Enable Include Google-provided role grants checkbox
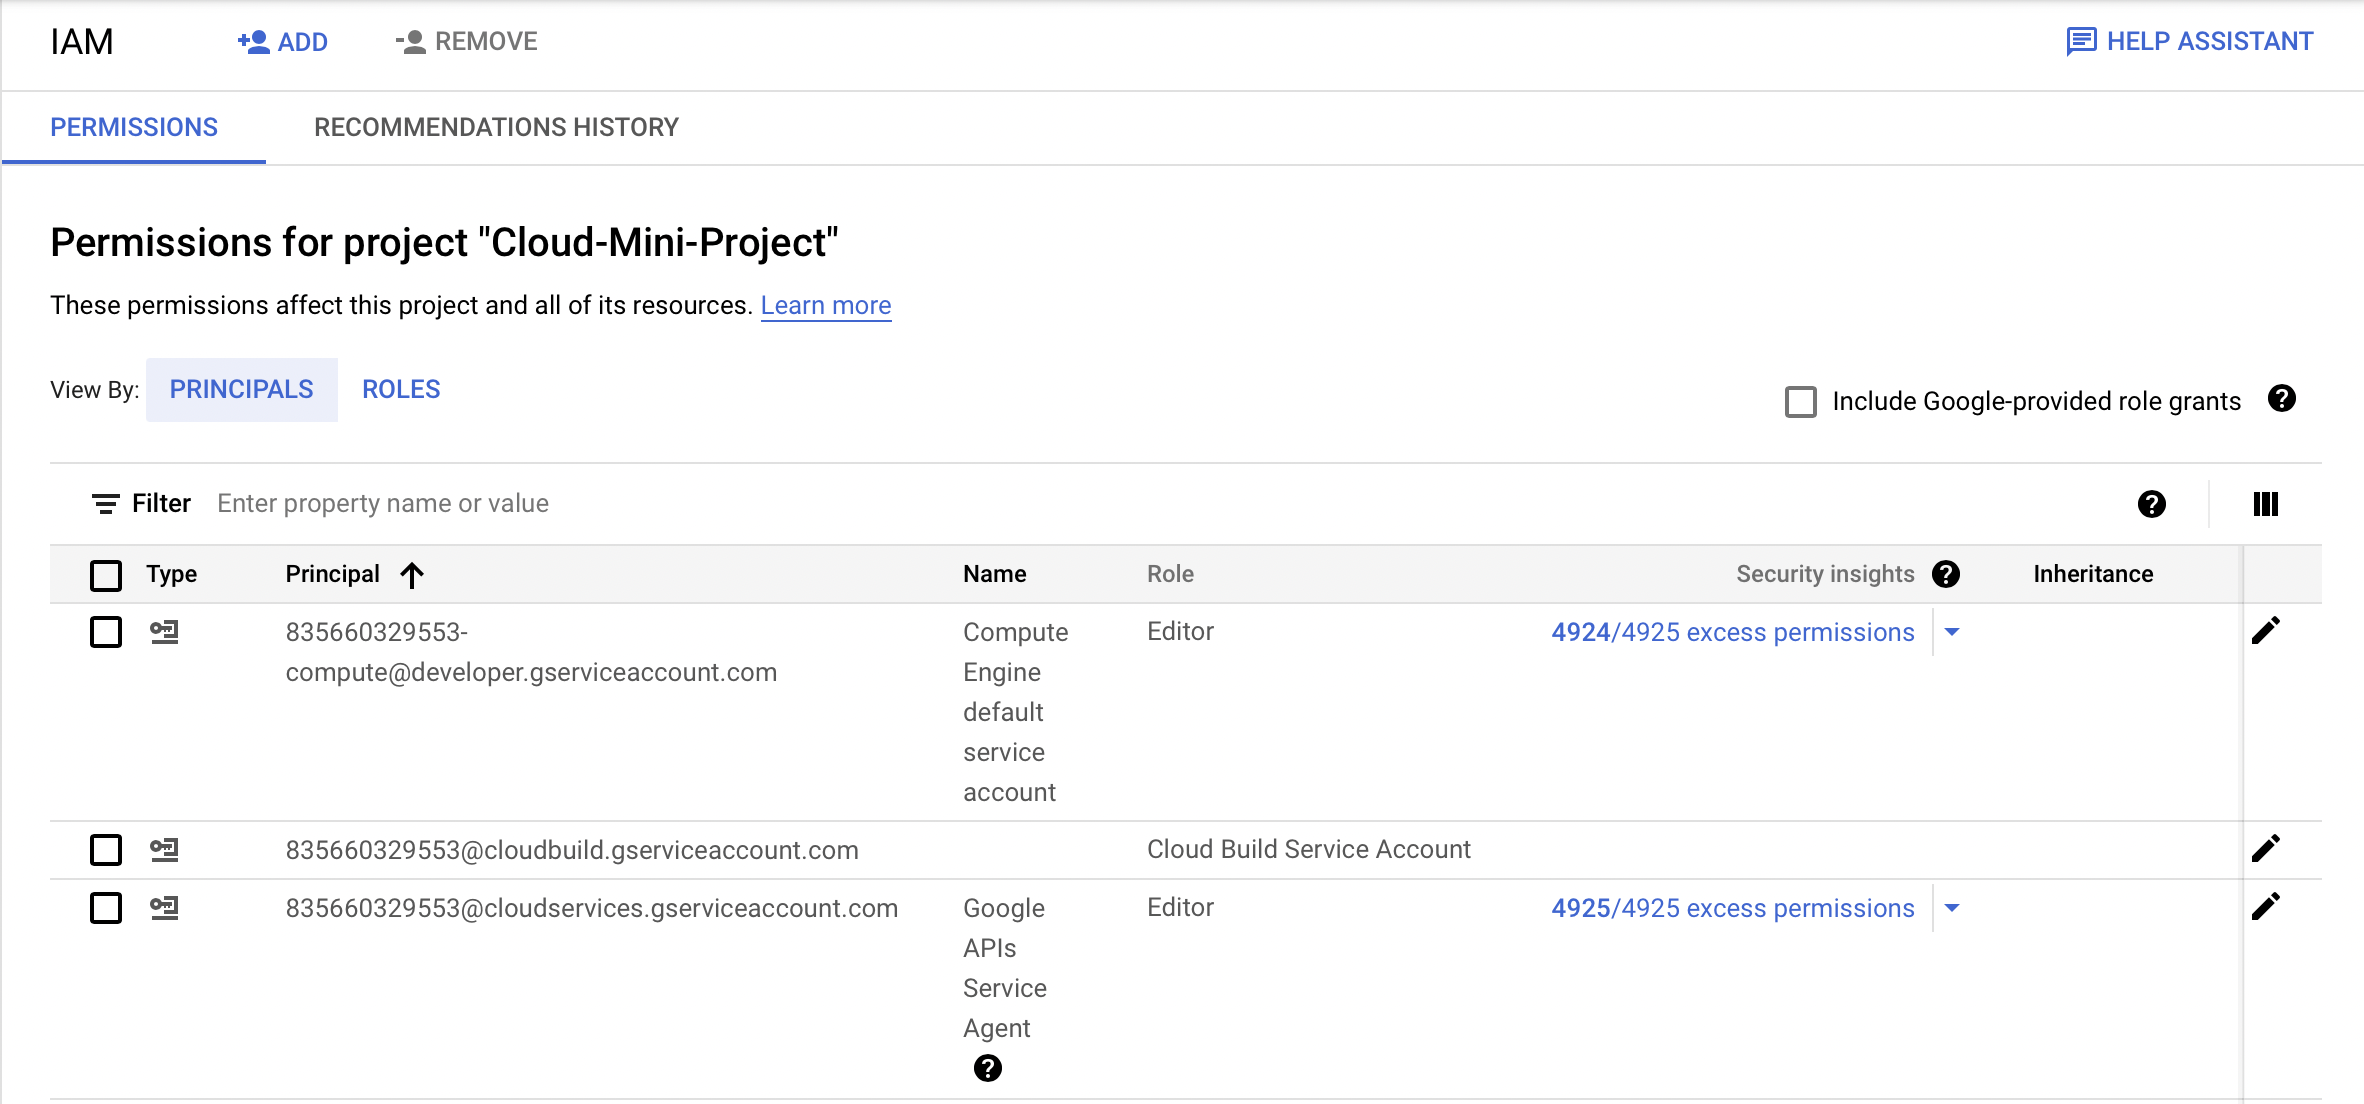Image resolution: width=2364 pixels, height=1104 pixels. point(1800,402)
